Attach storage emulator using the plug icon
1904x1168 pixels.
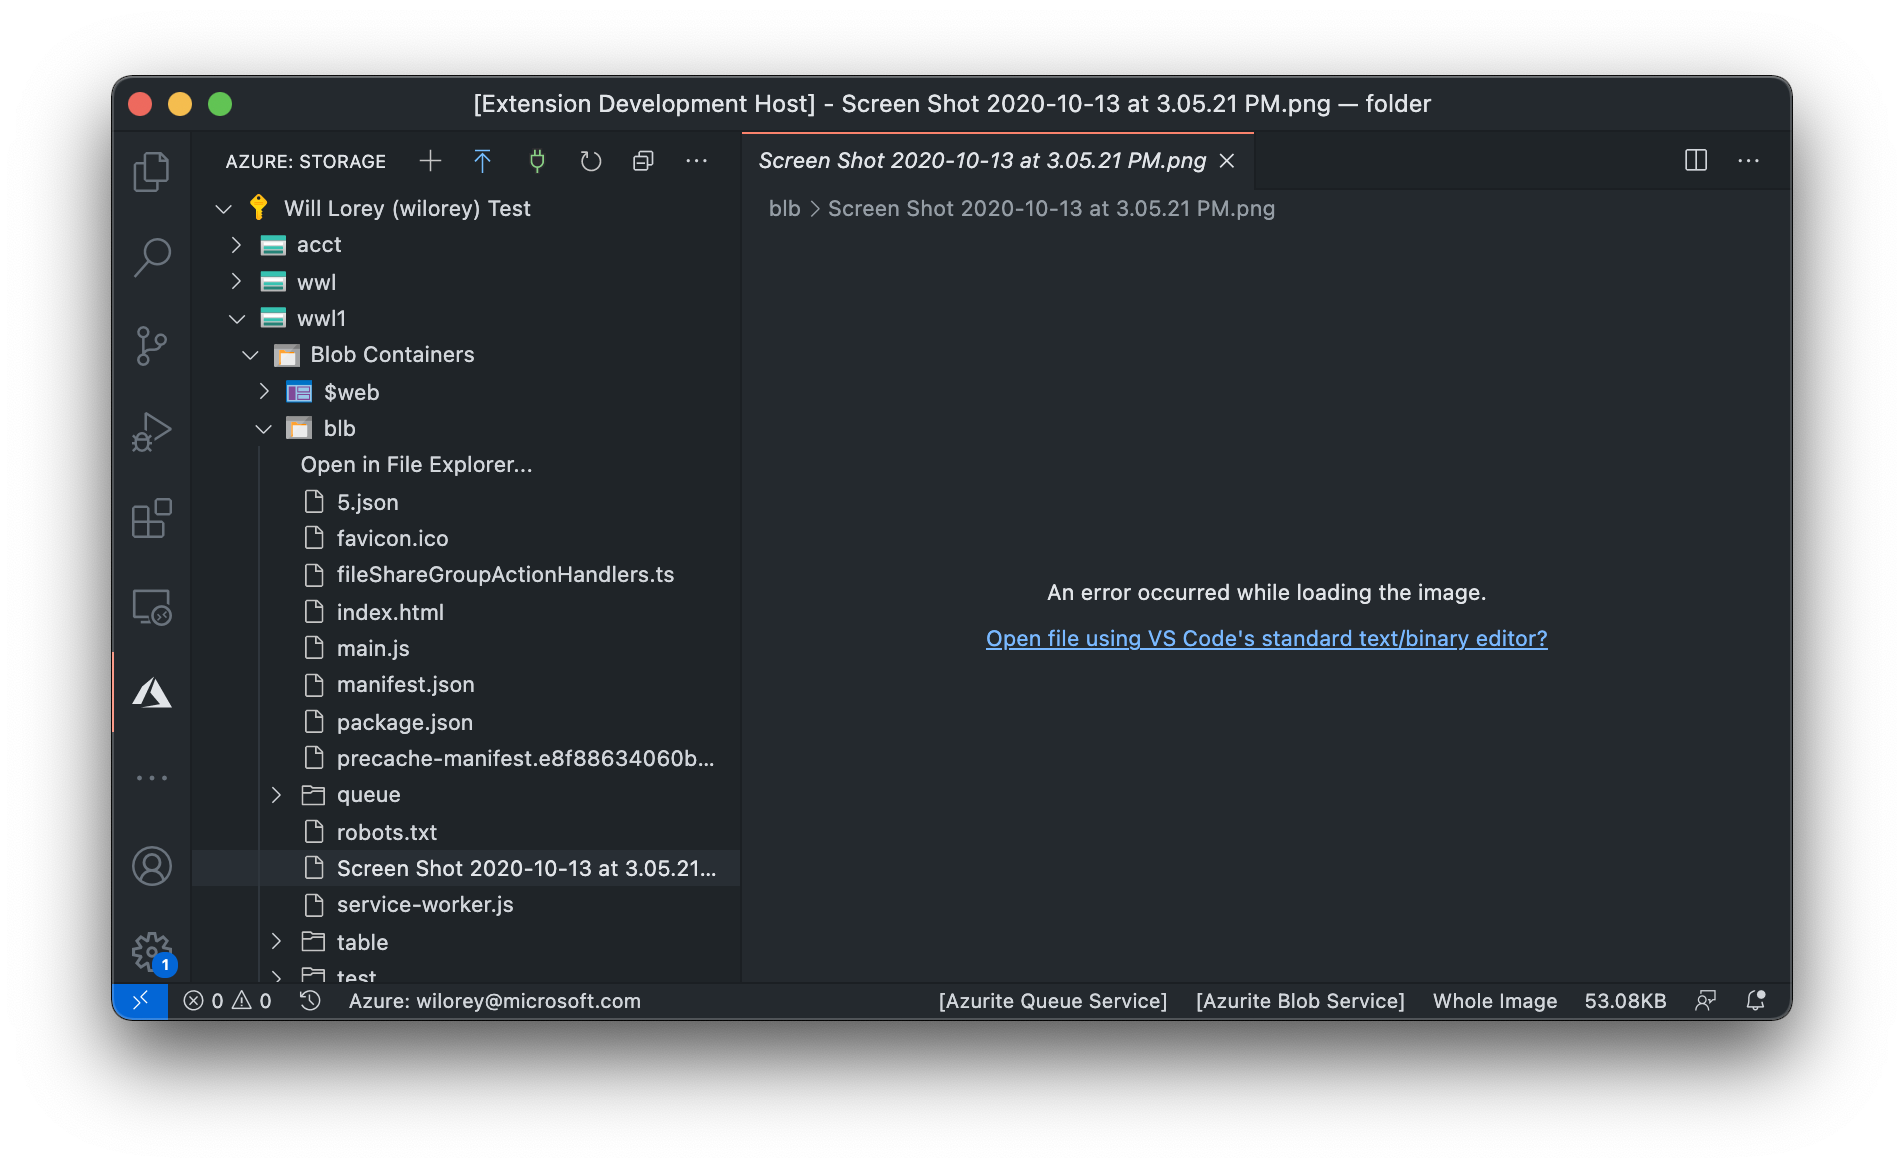click(537, 161)
